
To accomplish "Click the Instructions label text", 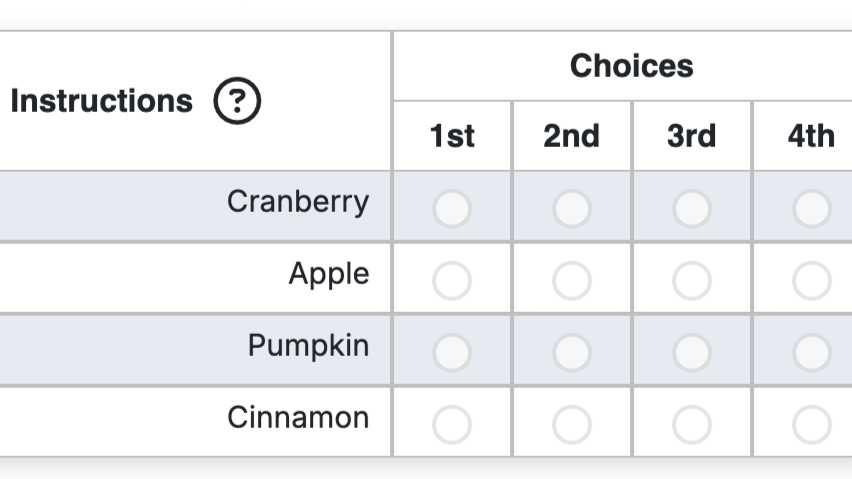I will (101, 101).
